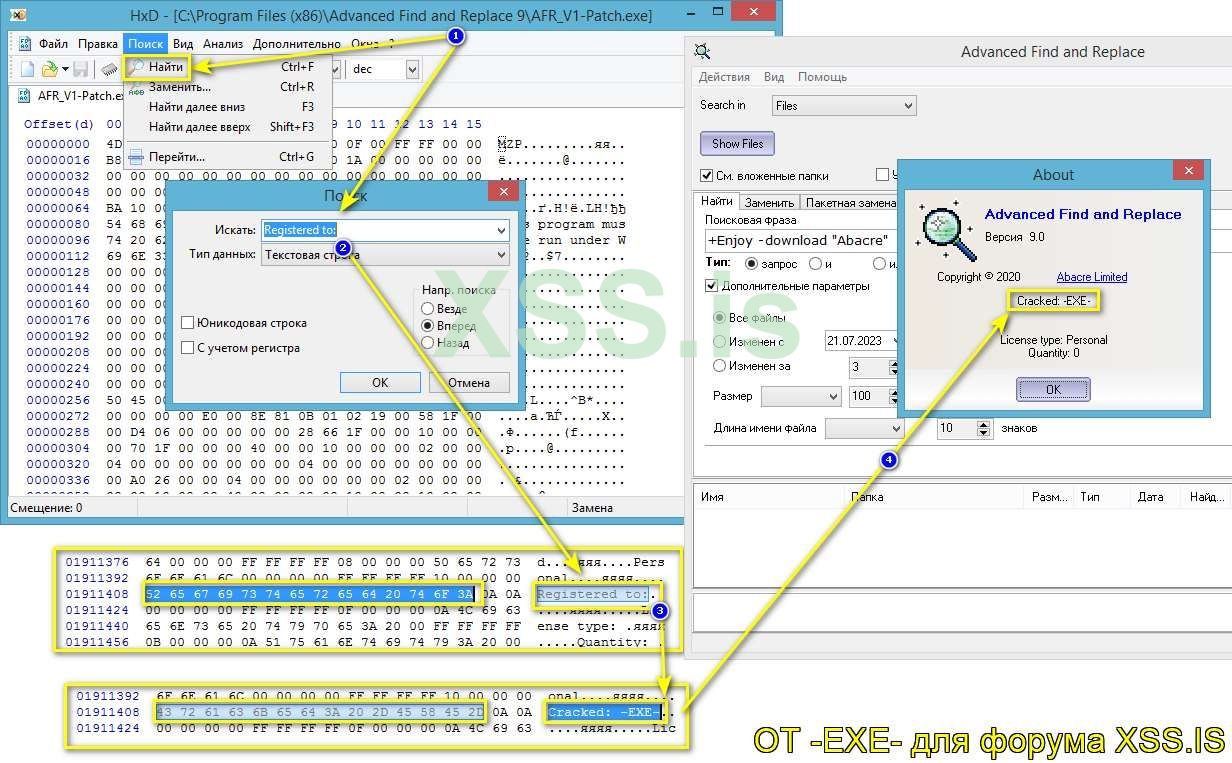Click Отмена in the Поиск dialog
1232x763 pixels.
tap(469, 382)
